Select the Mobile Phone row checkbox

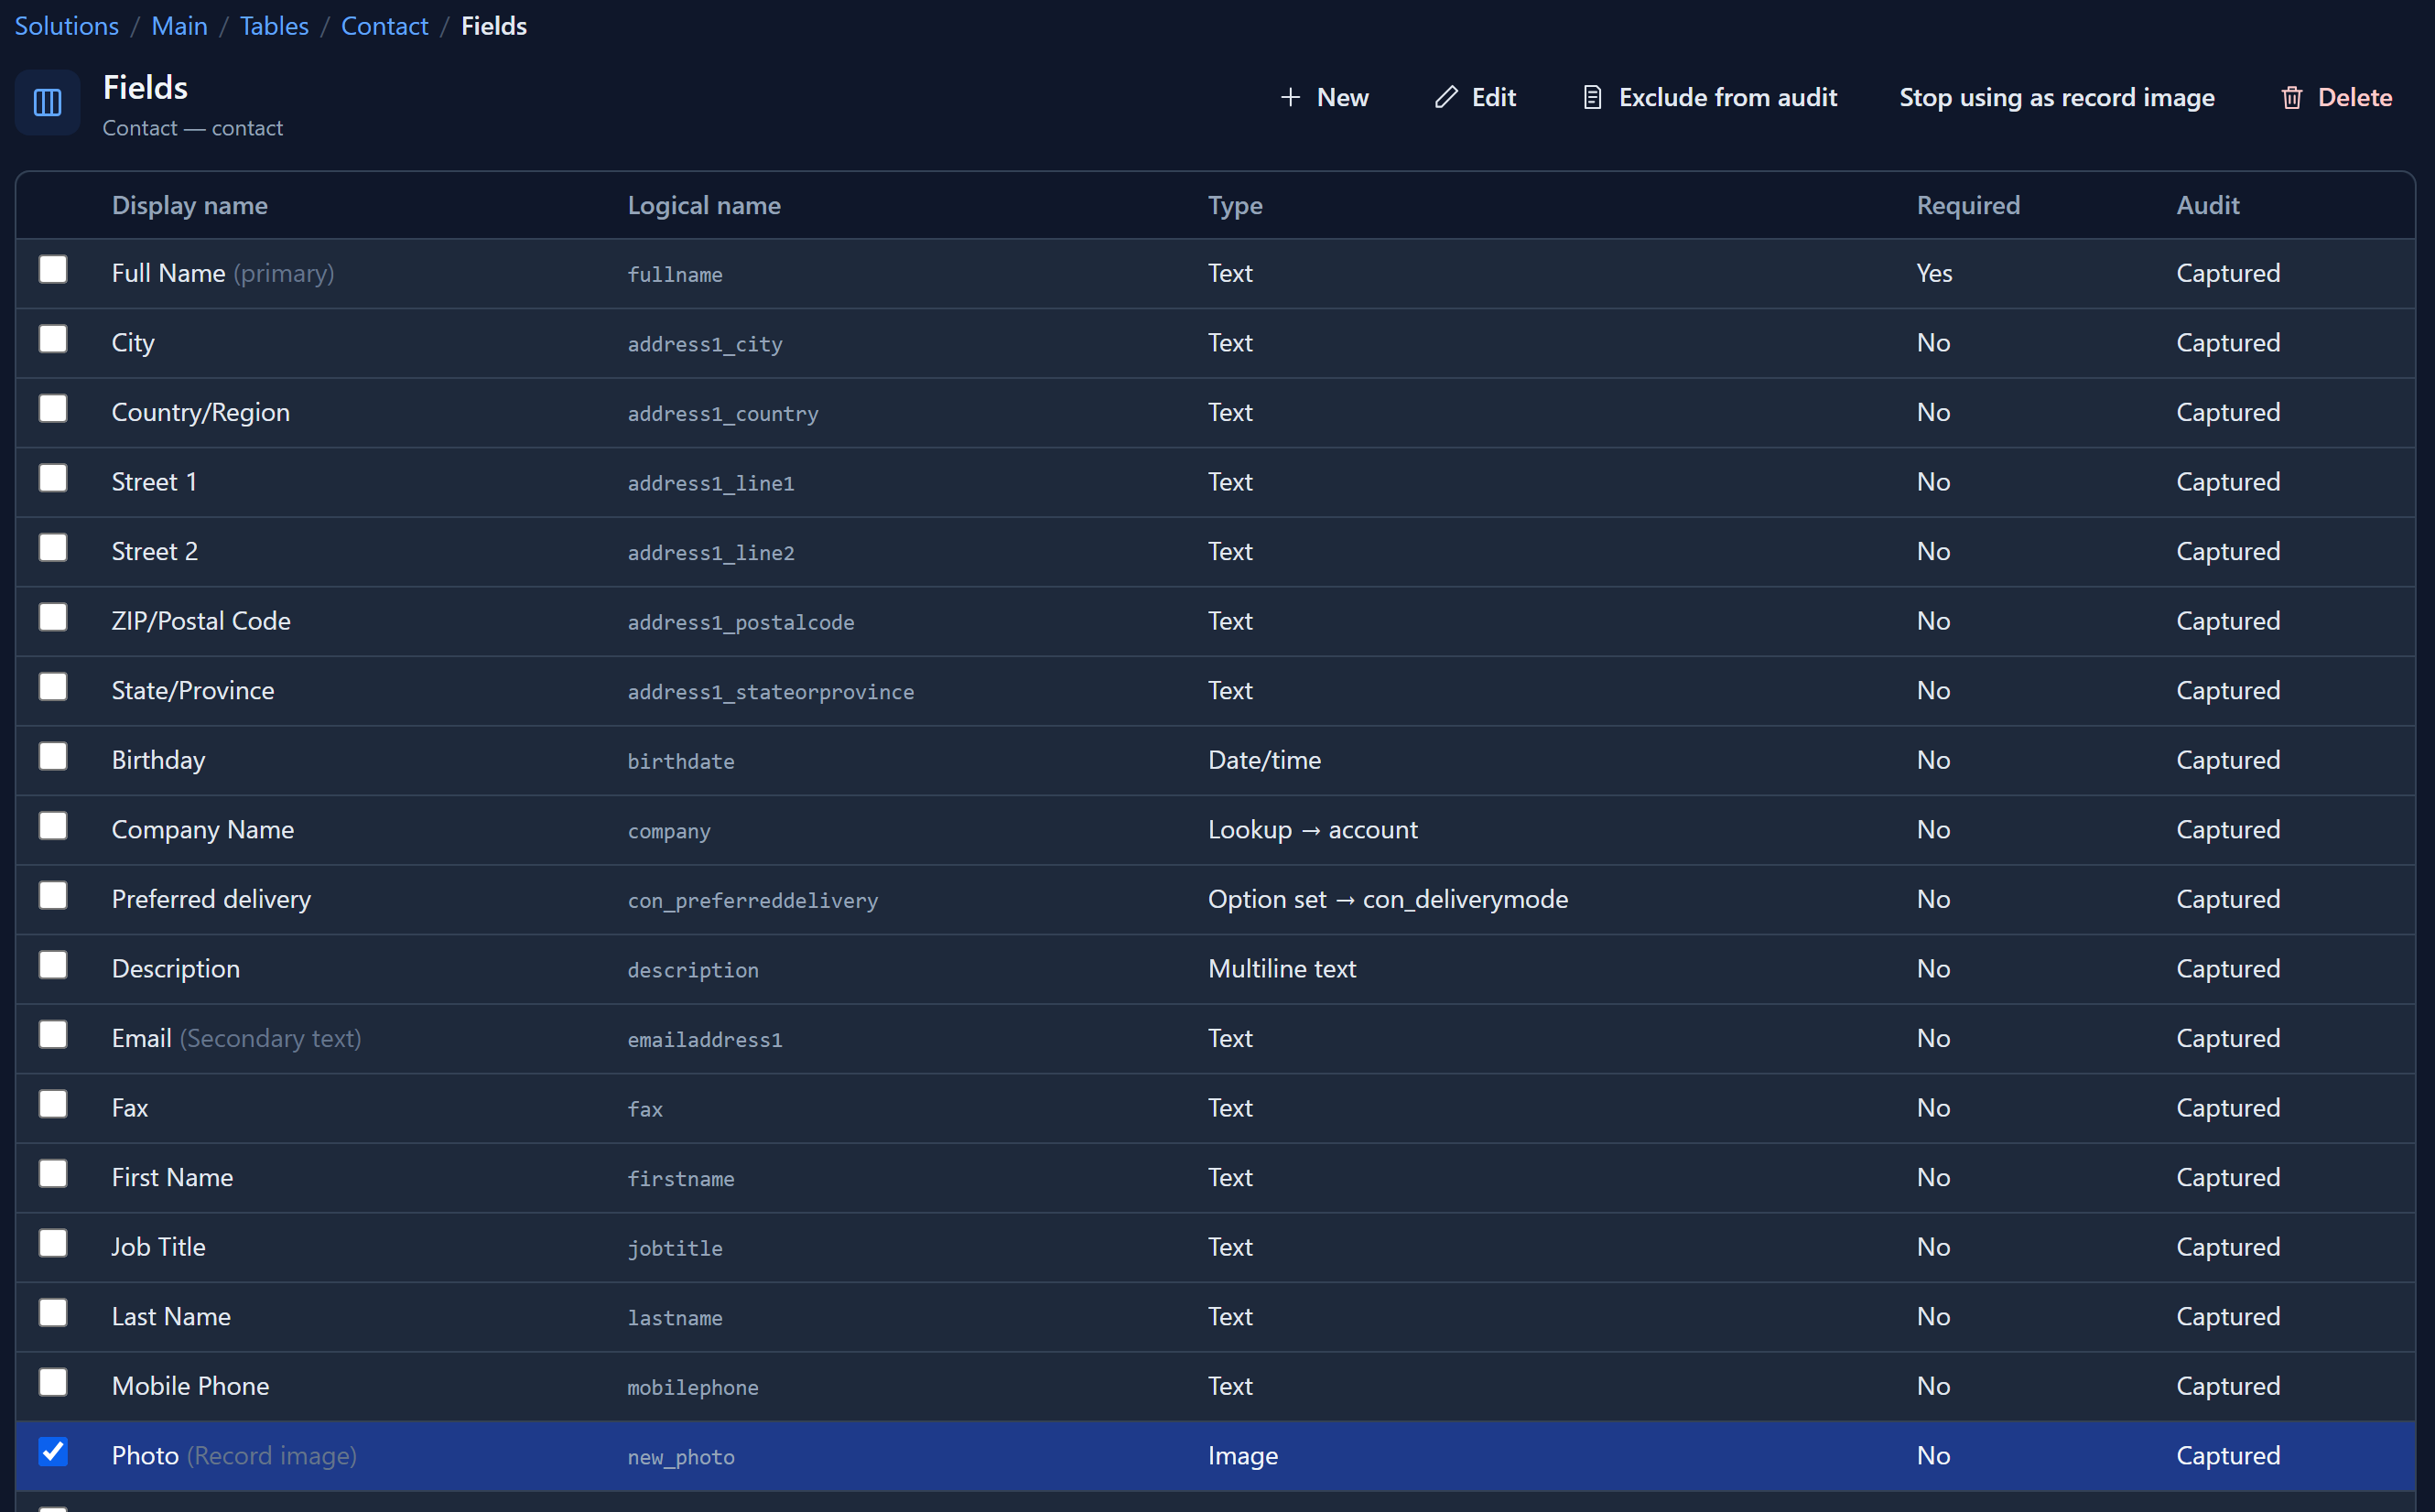coord(53,1383)
